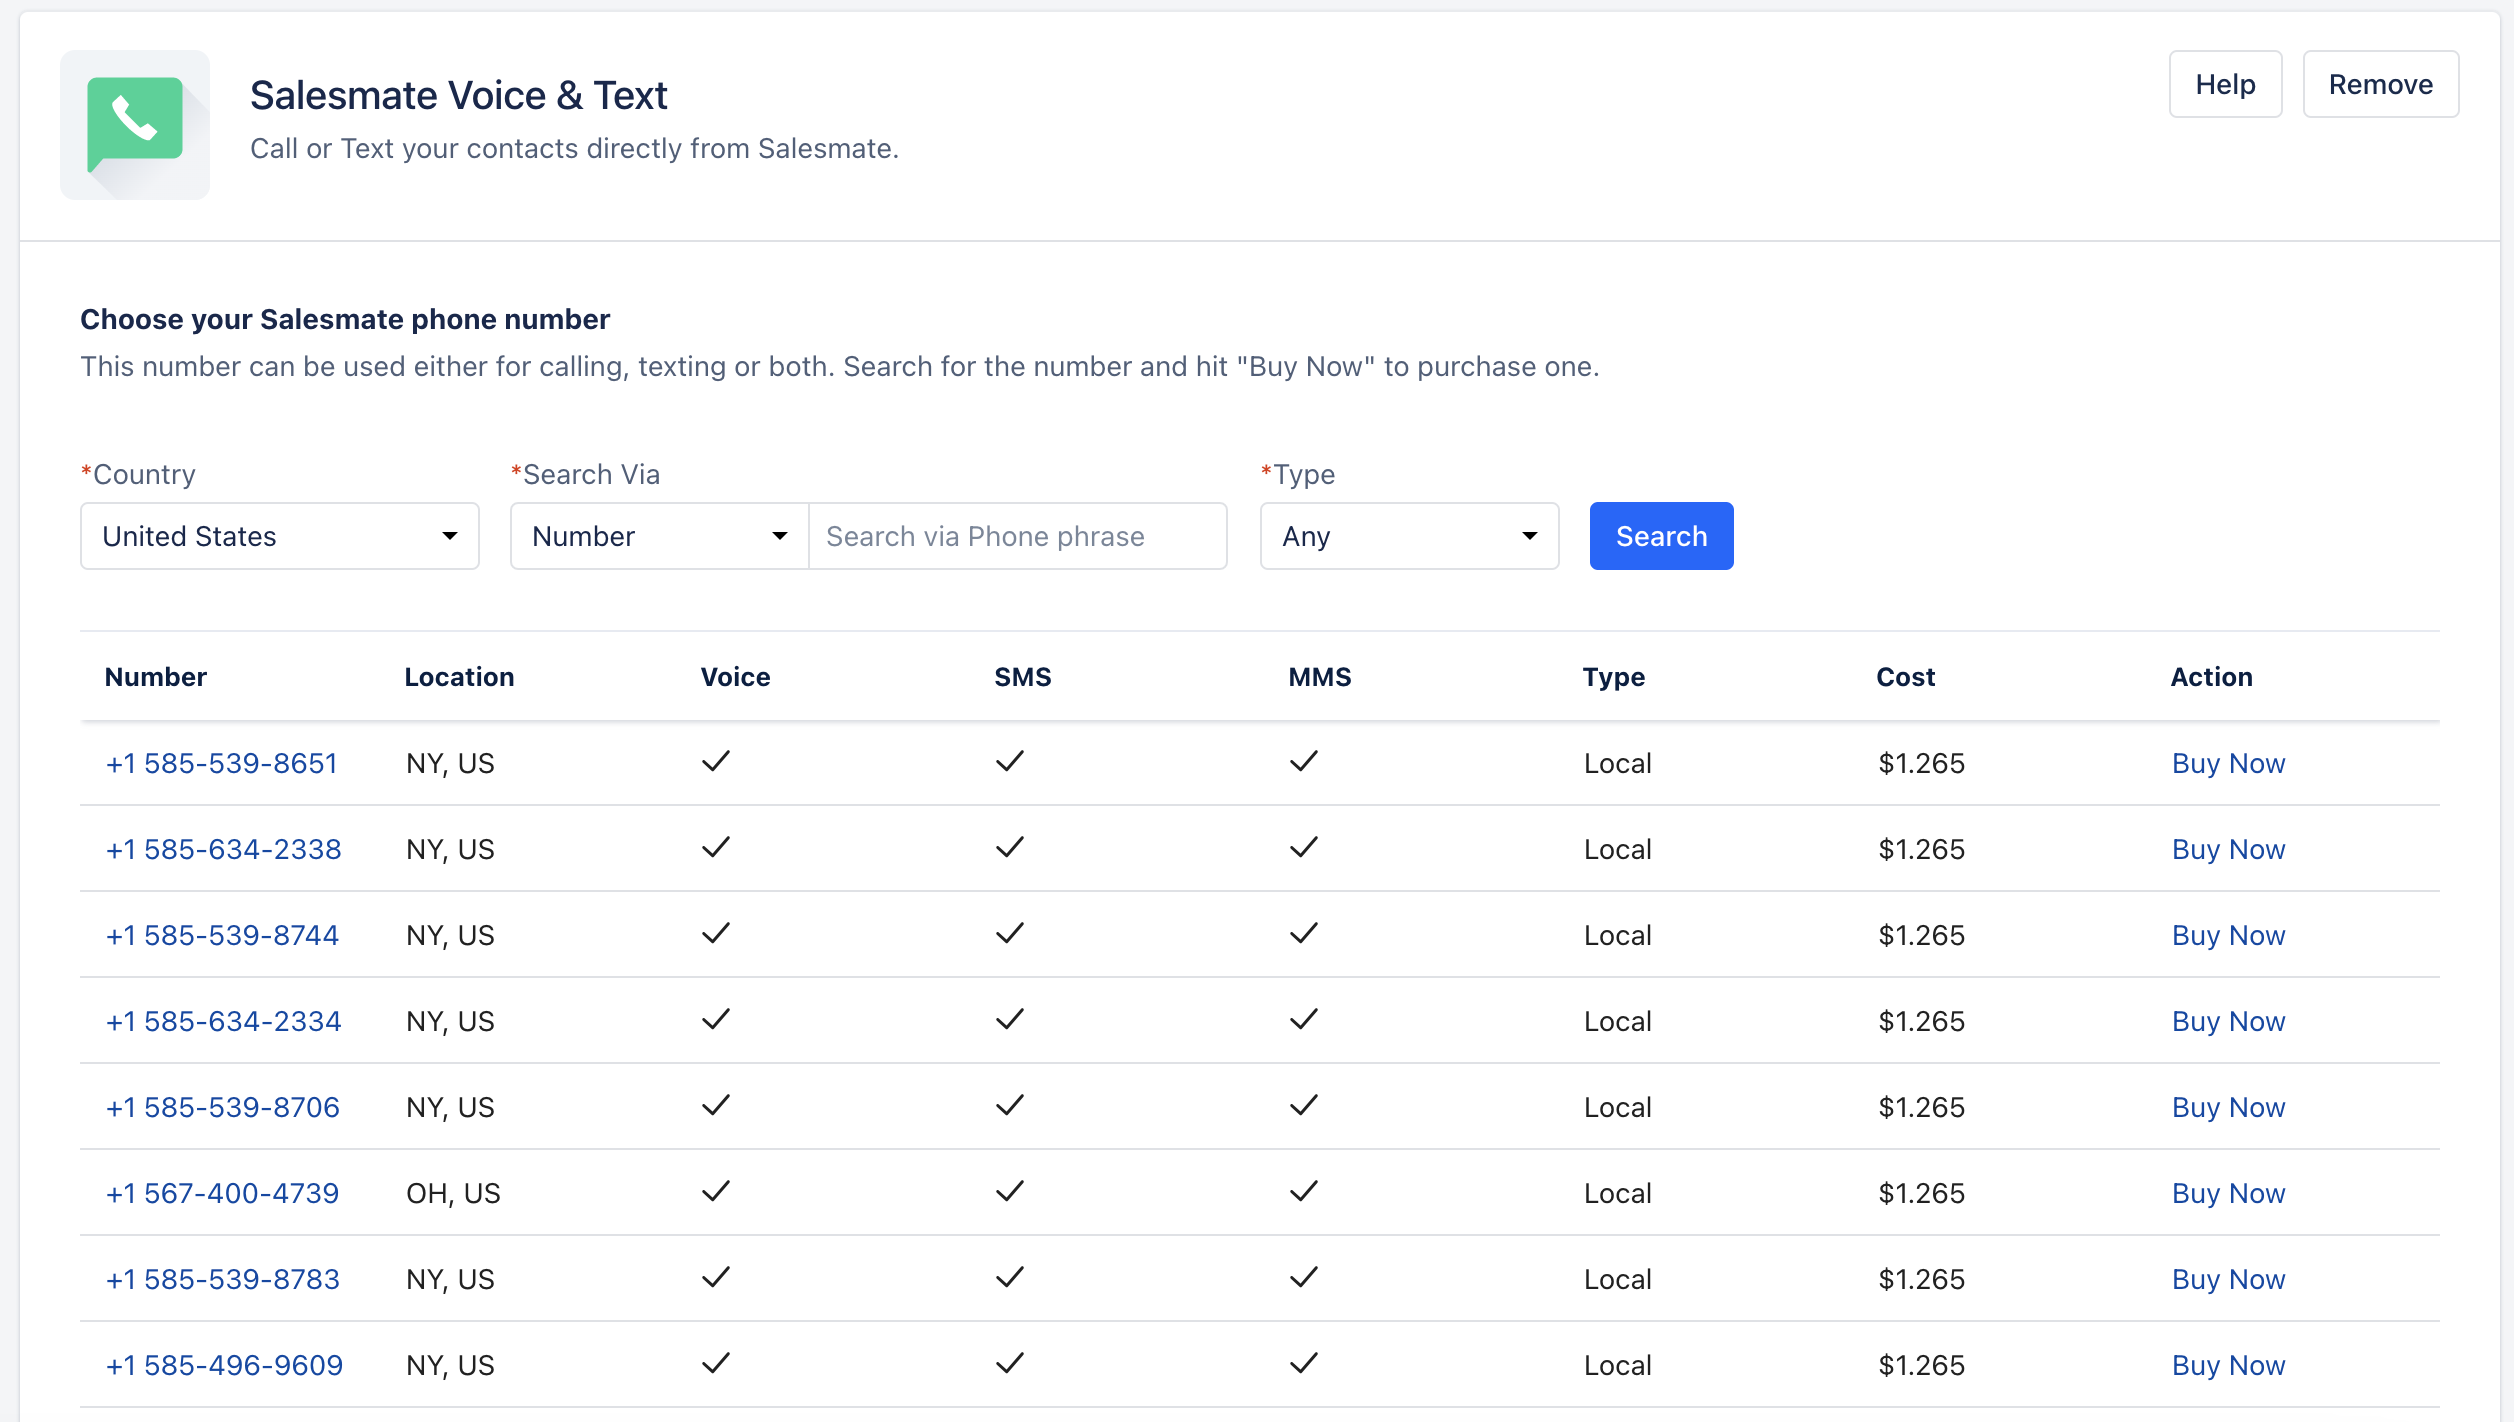Viewport: 2514px width, 1422px height.
Task: Click the SMS checkmark for +1 585-539-8706
Action: tap(1010, 1105)
